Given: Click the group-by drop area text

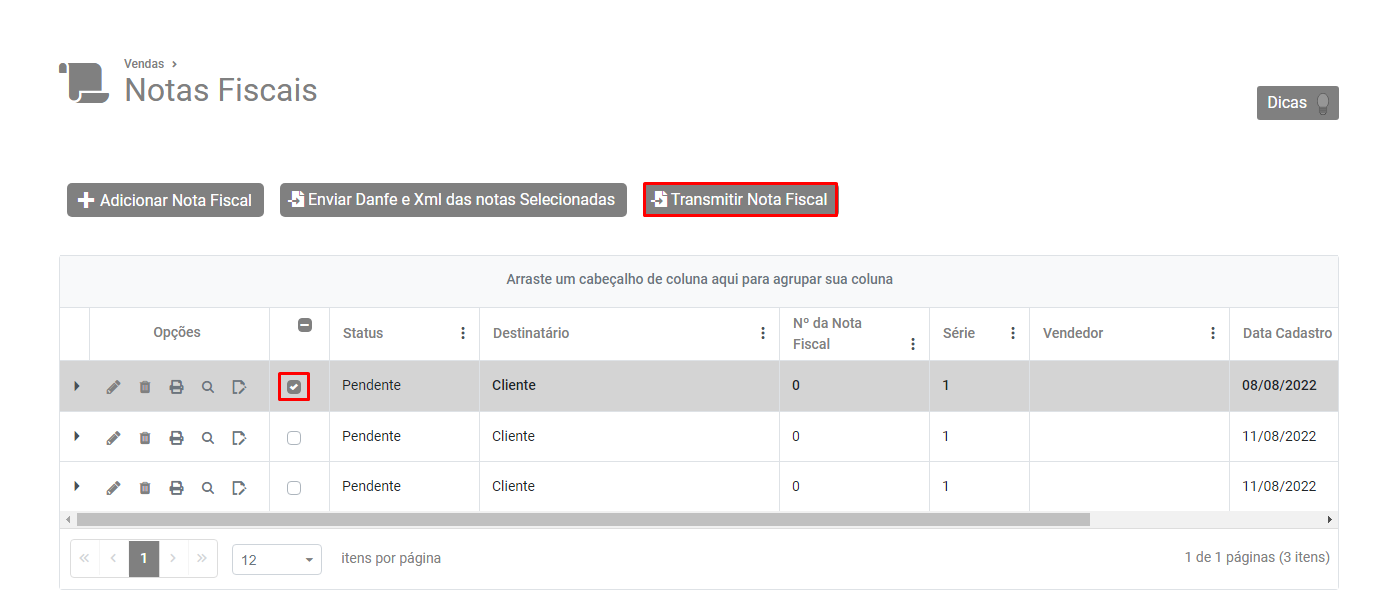Looking at the screenshot, I should 699,279.
